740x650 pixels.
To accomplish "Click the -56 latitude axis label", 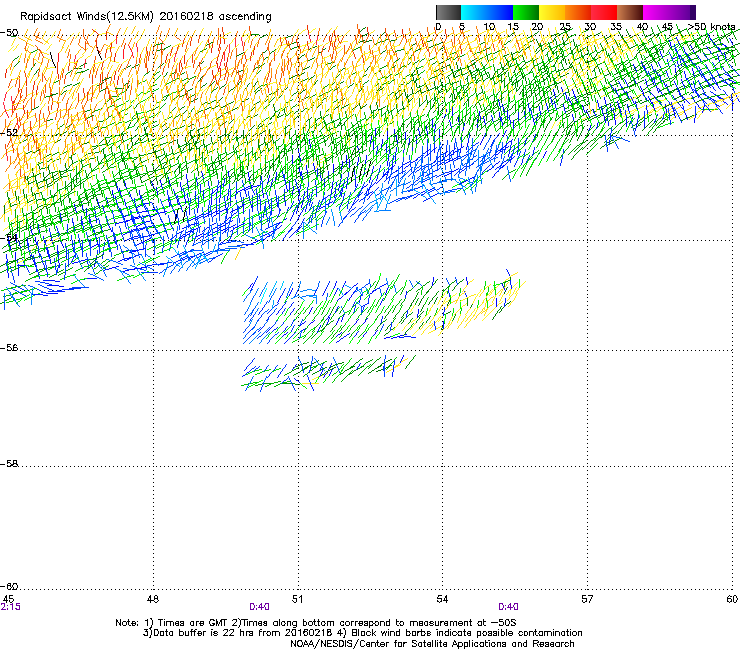I will coord(9,348).
